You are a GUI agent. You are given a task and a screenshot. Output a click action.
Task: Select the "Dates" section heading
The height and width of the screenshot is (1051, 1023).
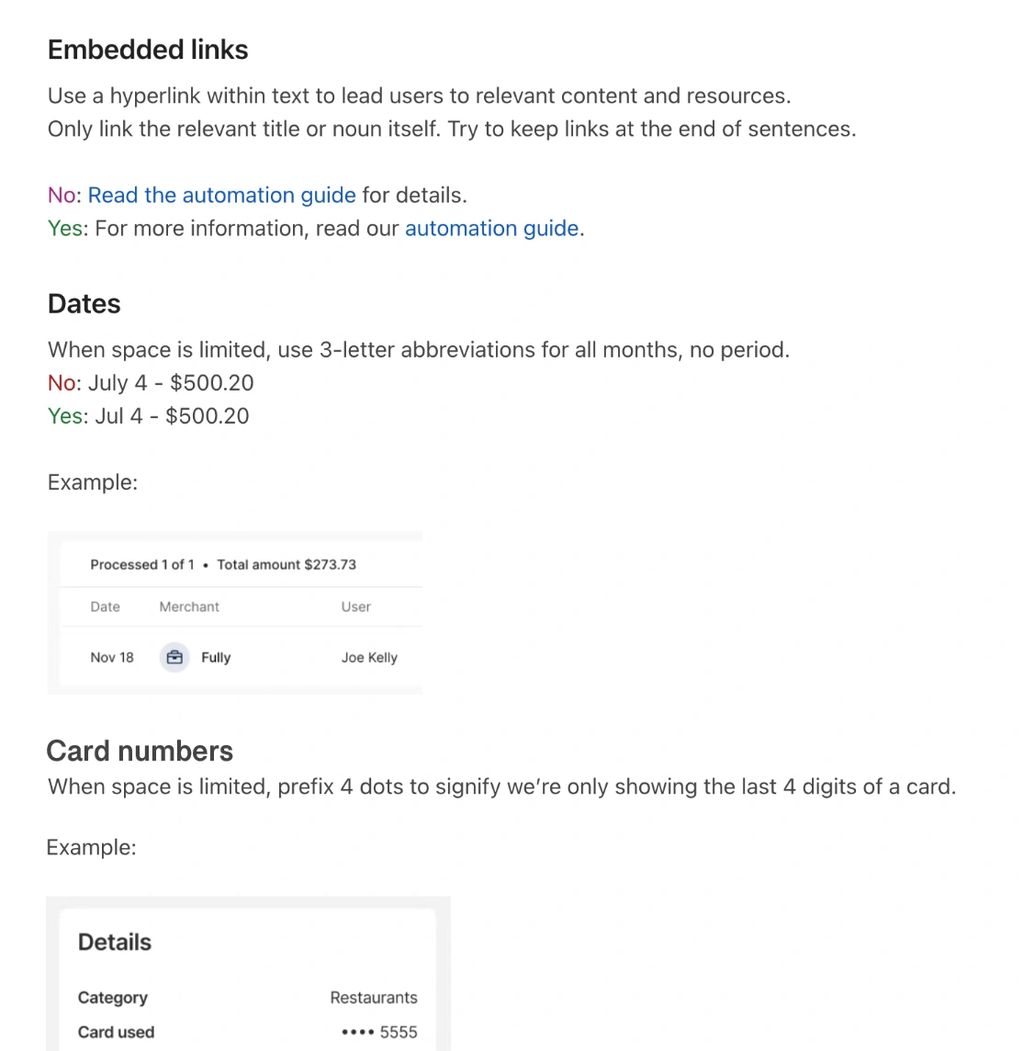pos(84,304)
